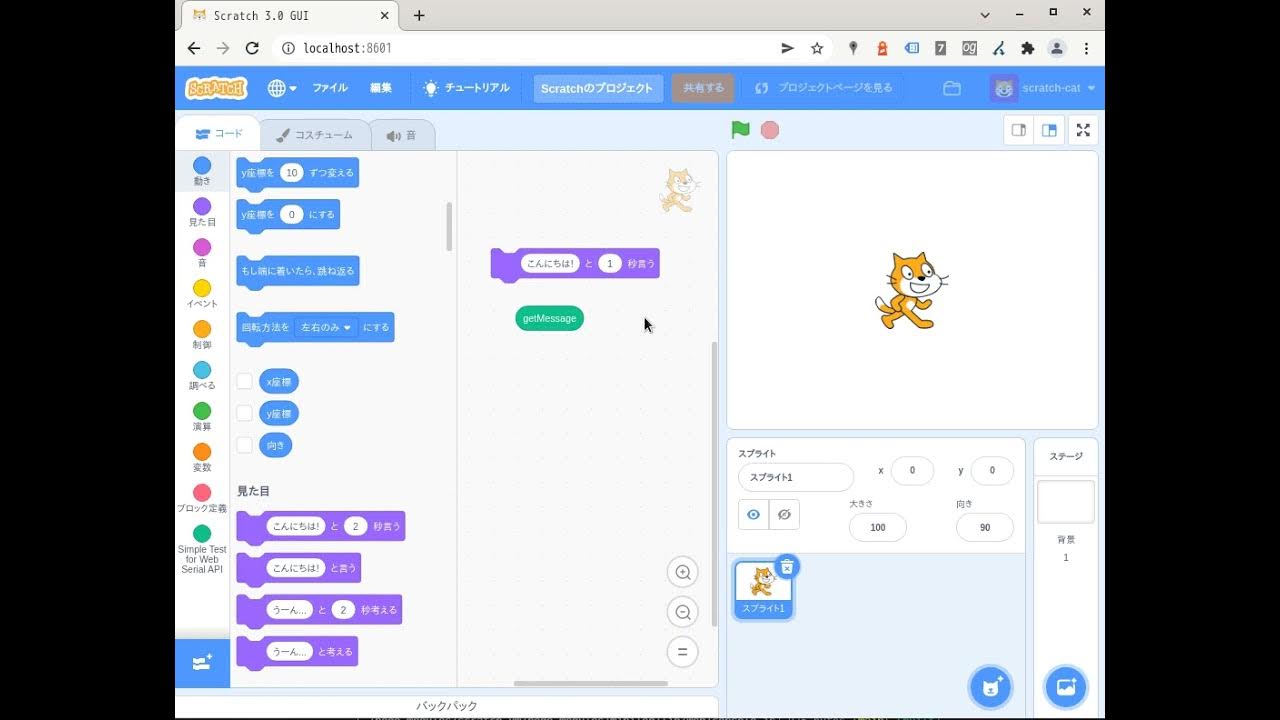Enable the y座標 reporter checkbox
The width and height of the screenshot is (1280, 720).
pyautogui.click(x=244, y=413)
